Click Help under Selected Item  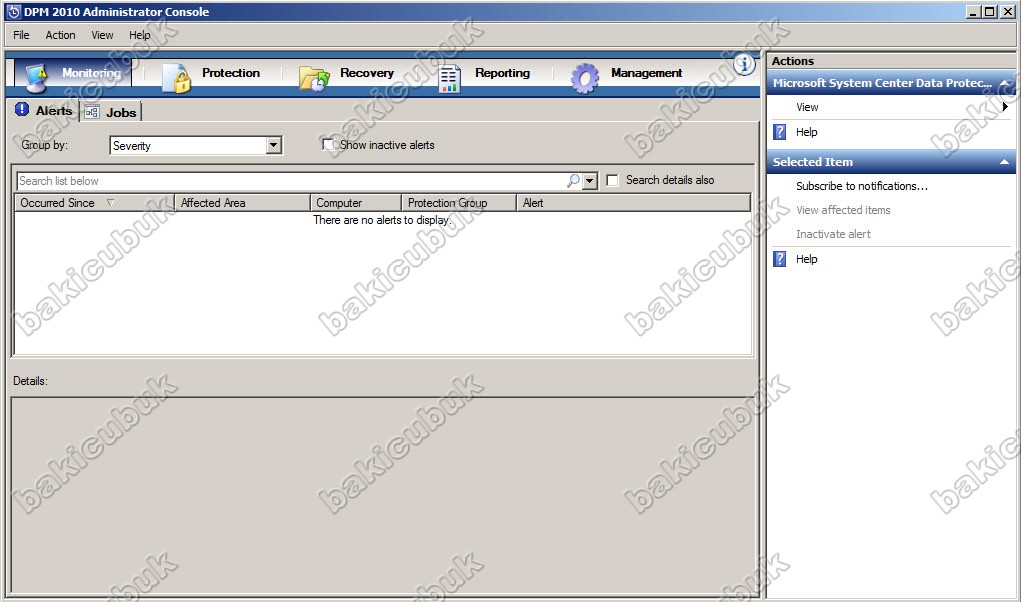point(806,259)
